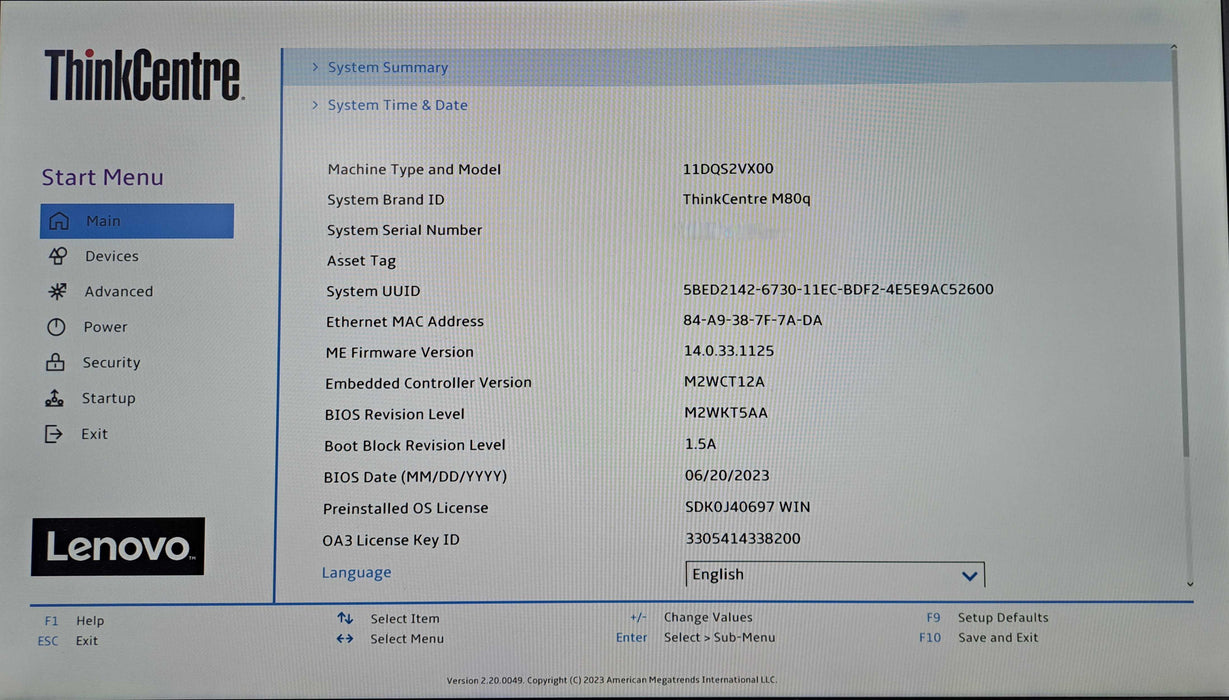Image resolution: width=1229 pixels, height=700 pixels.
Task: Open the English language dropdown
Action: click(x=835, y=574)
